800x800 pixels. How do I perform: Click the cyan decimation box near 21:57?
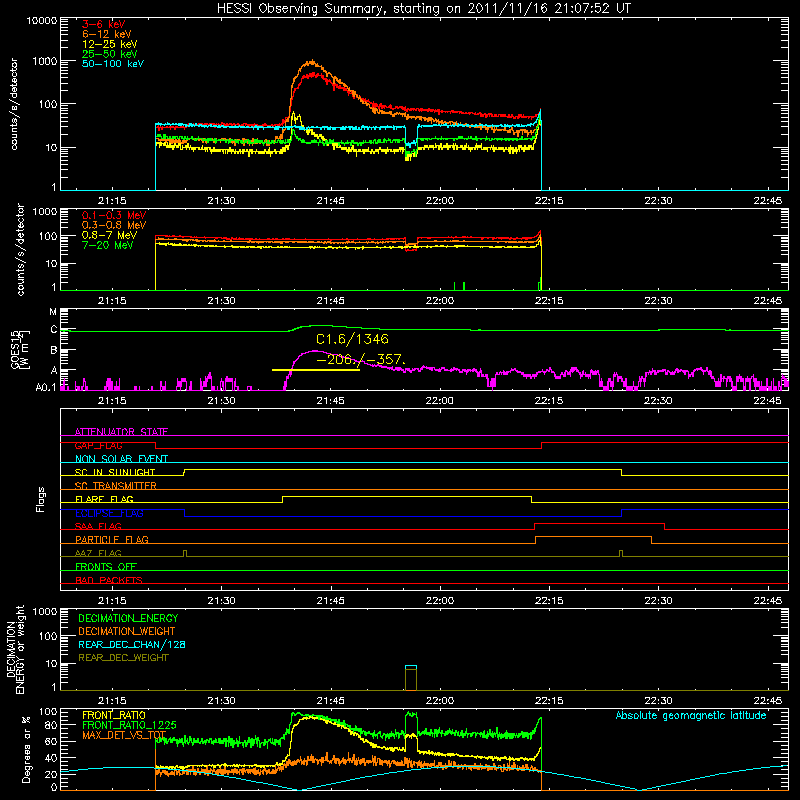[x=411, y=667]
